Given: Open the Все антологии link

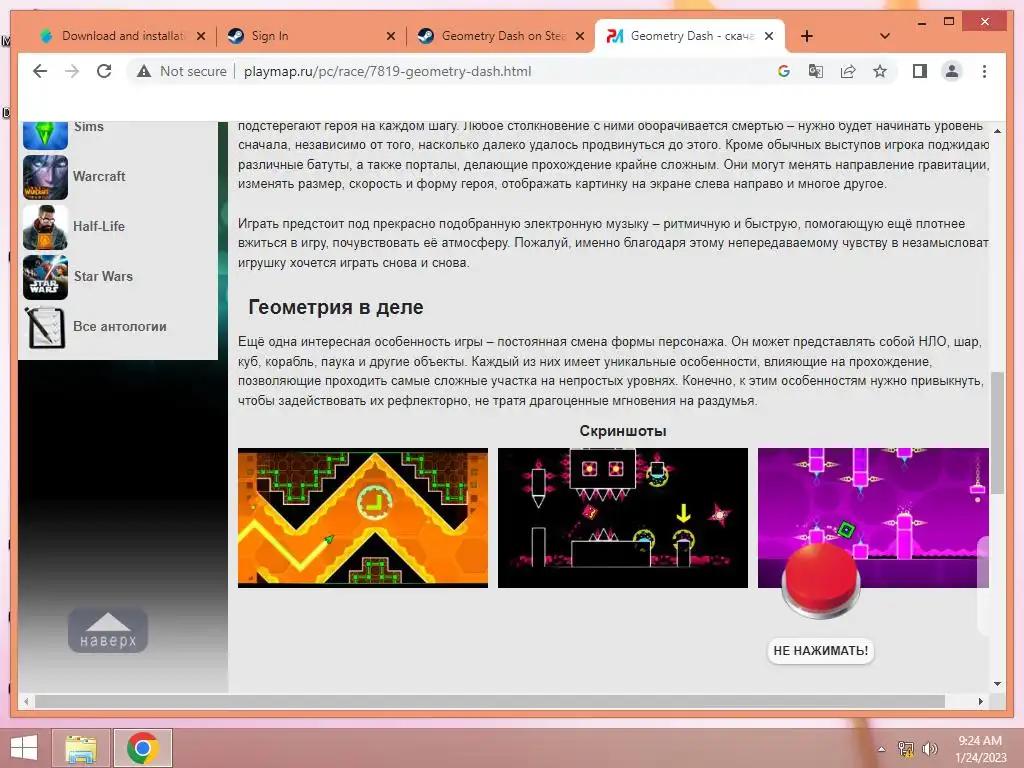Looking at the screenshot, I should (120, 327).
